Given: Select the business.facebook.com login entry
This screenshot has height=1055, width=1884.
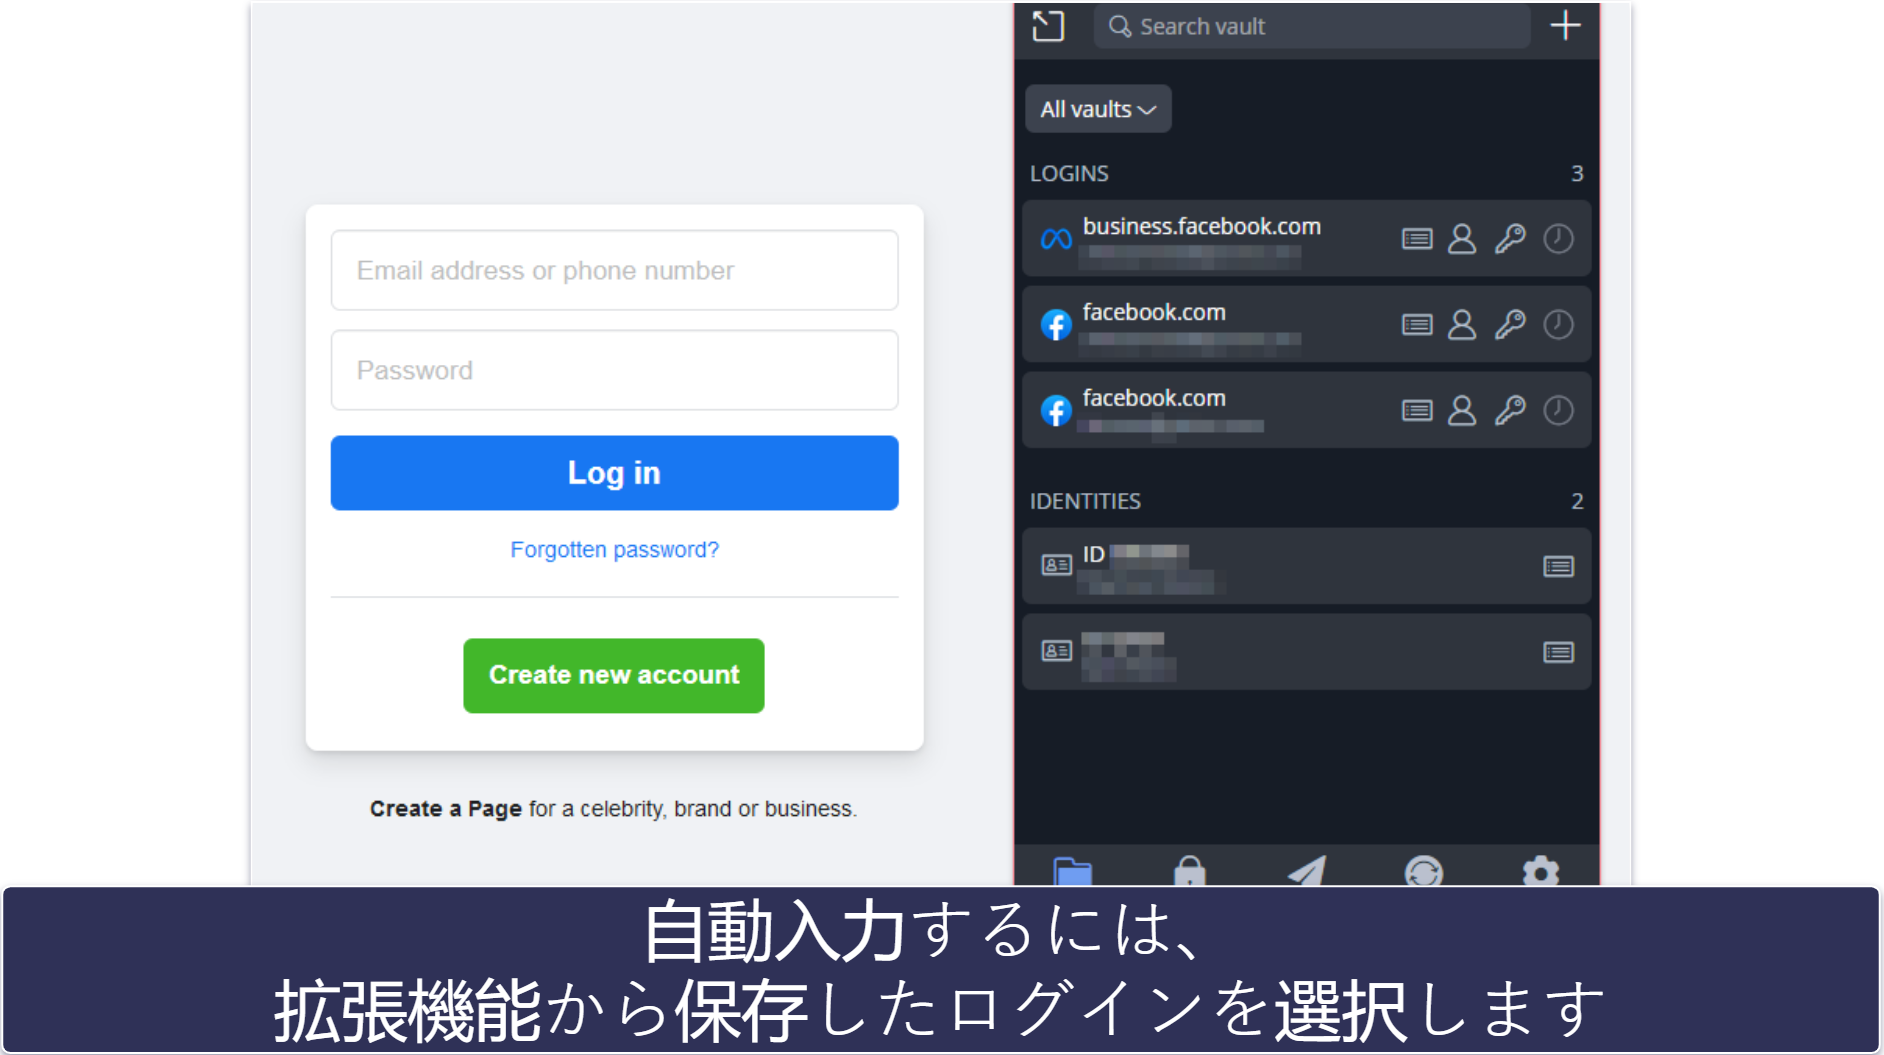Looking at the screenshot, I should [1306, 238].
